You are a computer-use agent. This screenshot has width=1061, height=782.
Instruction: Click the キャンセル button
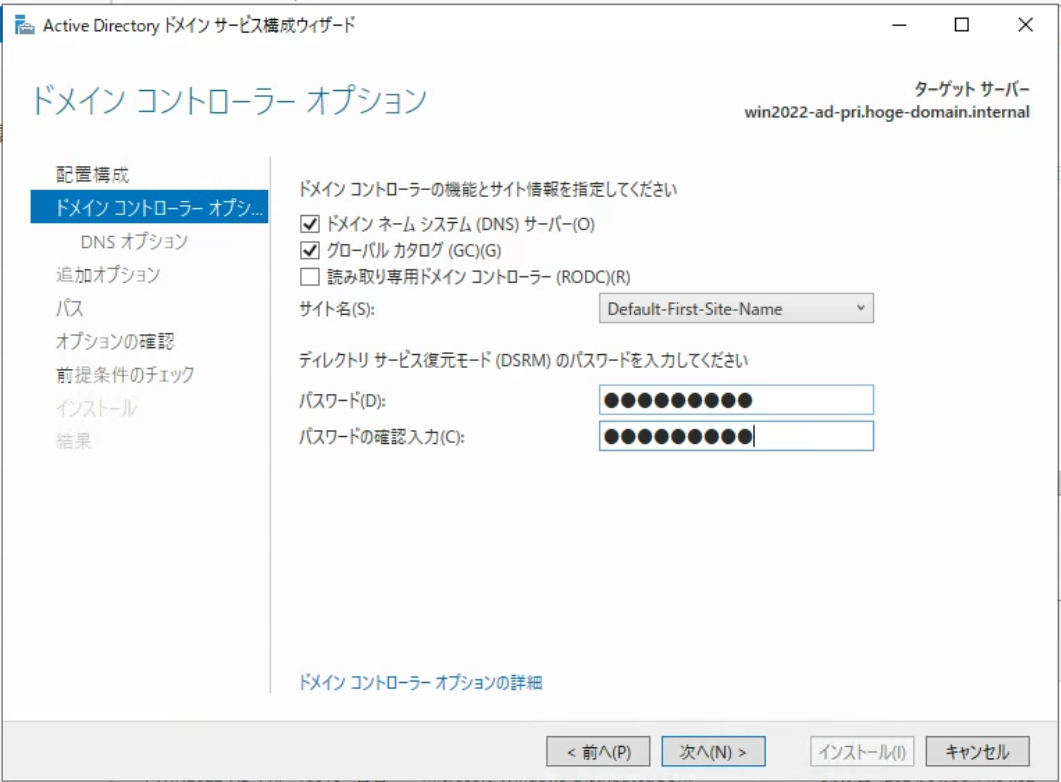977,752
